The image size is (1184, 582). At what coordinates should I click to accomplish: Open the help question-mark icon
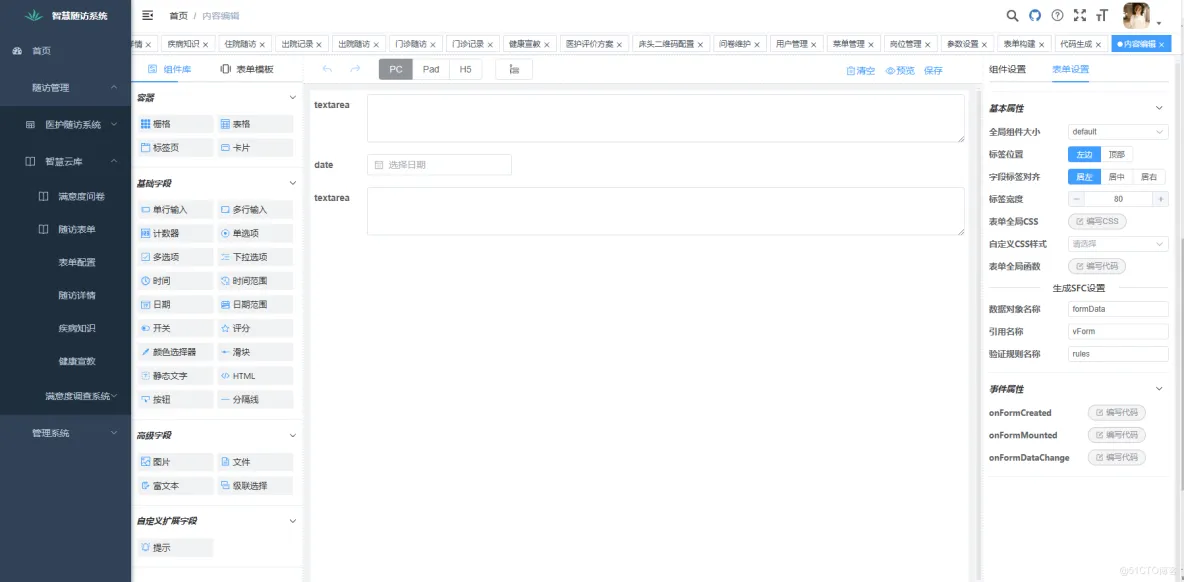pos(1057,15)
